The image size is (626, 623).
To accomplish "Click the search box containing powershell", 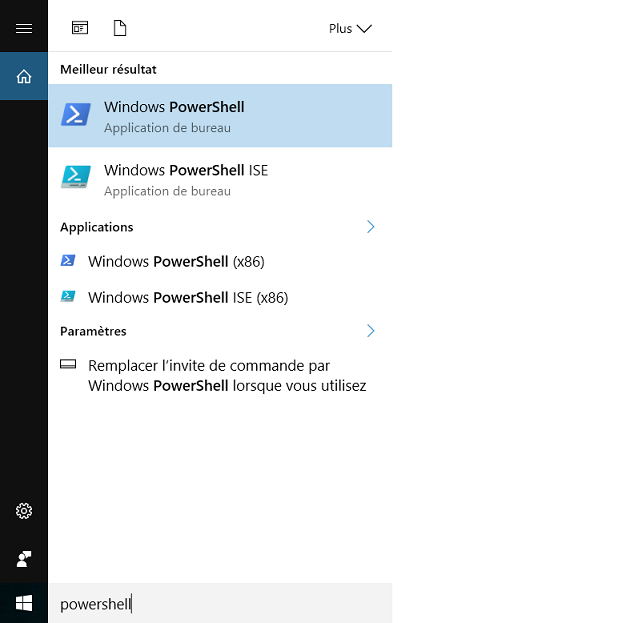I will click(220, 603).
